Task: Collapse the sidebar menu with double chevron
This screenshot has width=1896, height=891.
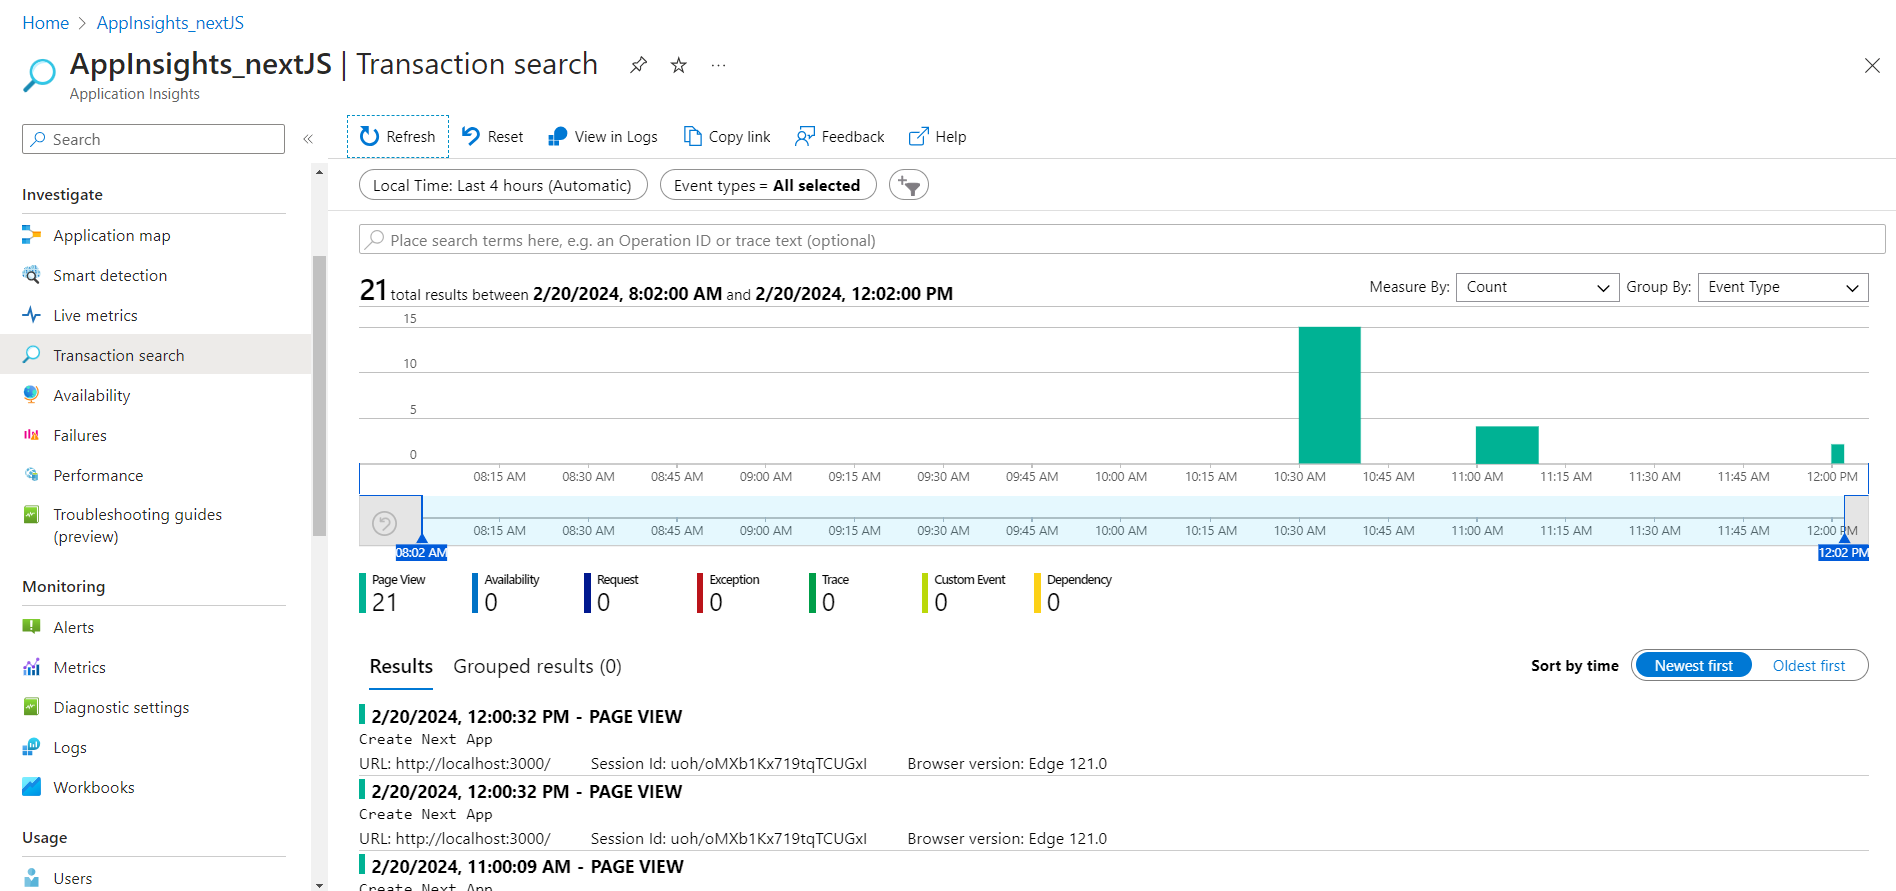Action: [308, 139]
